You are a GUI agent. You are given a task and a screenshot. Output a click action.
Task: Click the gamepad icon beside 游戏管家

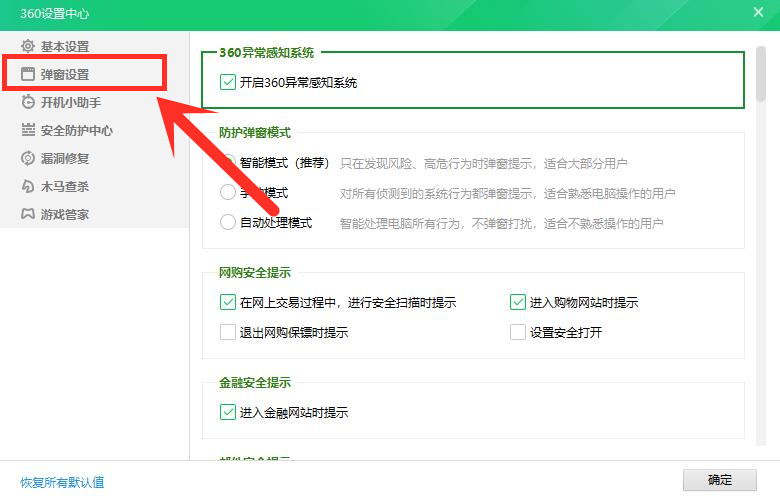28,214
